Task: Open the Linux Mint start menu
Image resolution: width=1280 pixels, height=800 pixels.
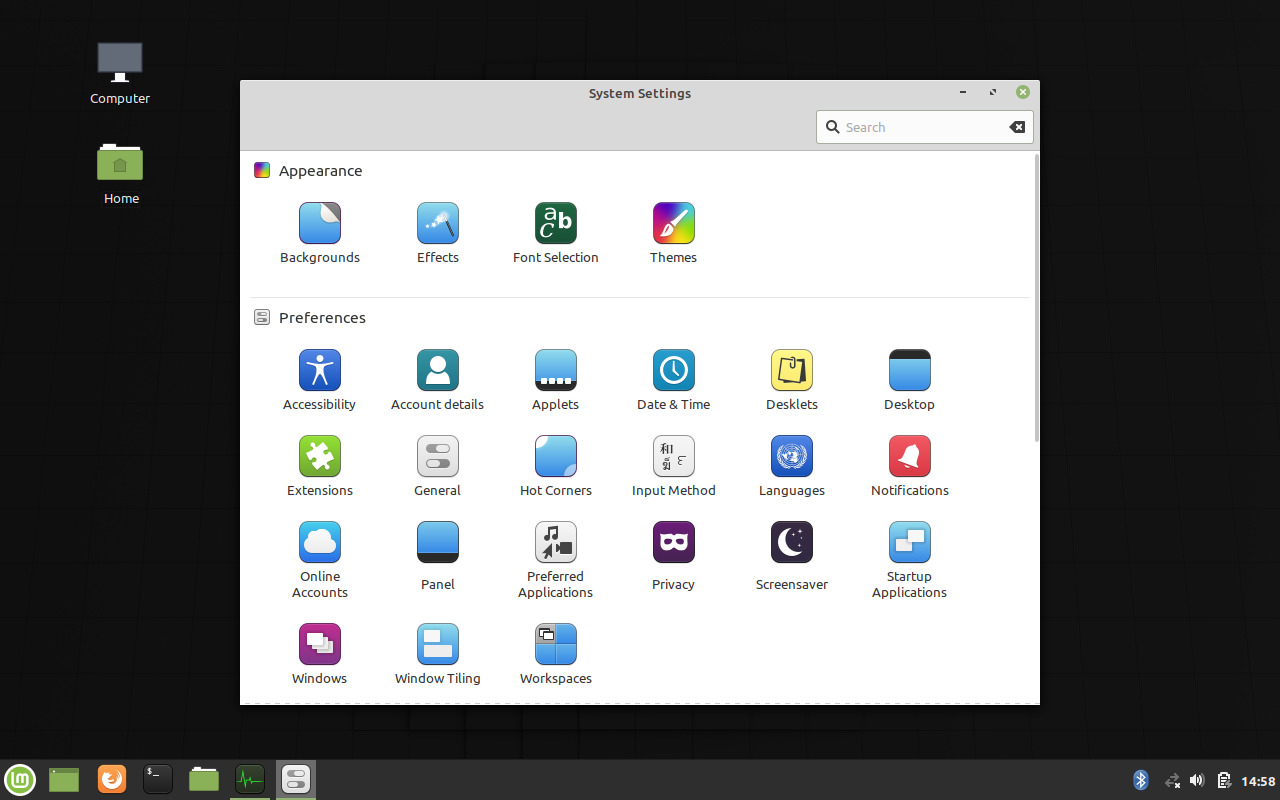Action: 20,779
